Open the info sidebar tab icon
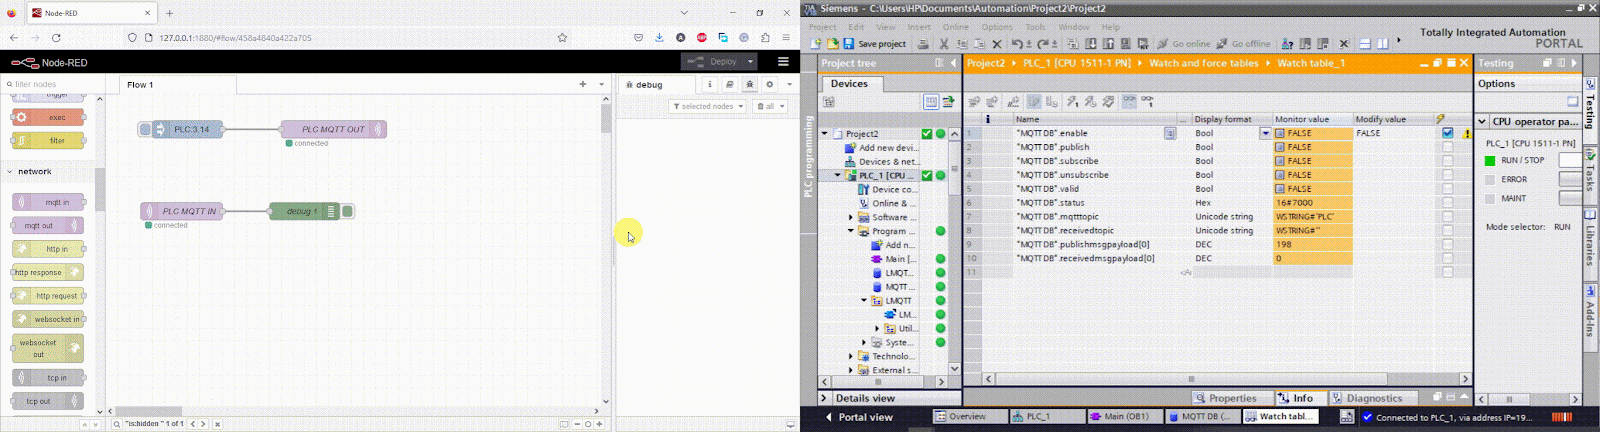Image resolution: width=1600 pixels, height=432 pixels. 710,84
